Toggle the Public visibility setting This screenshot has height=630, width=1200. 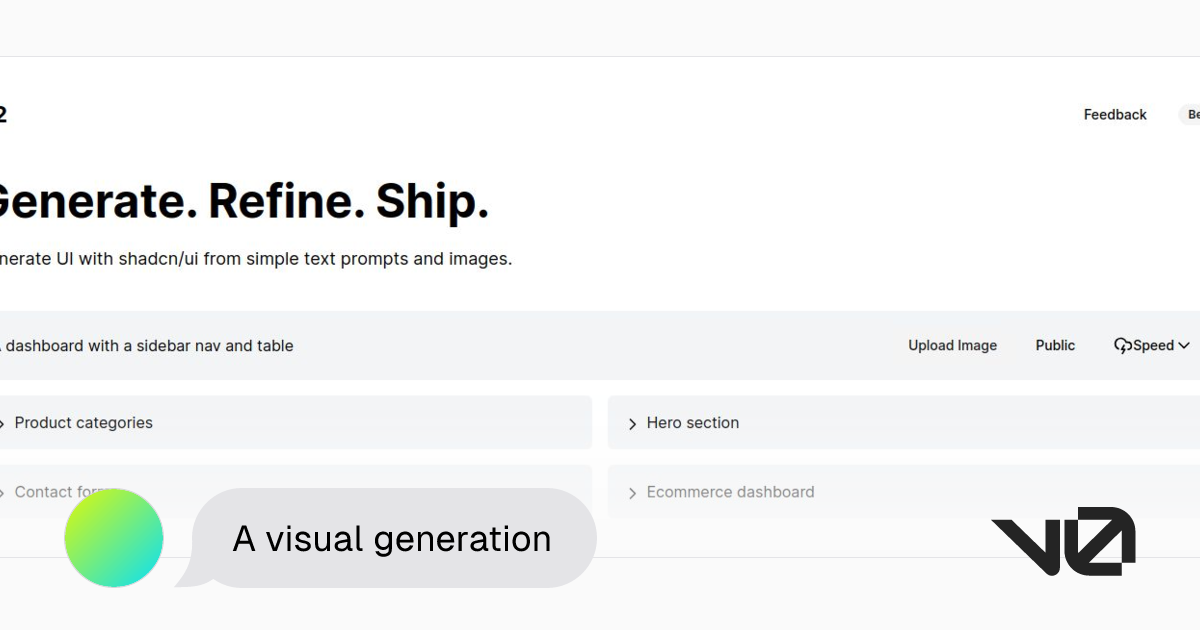coord(1054,345)
